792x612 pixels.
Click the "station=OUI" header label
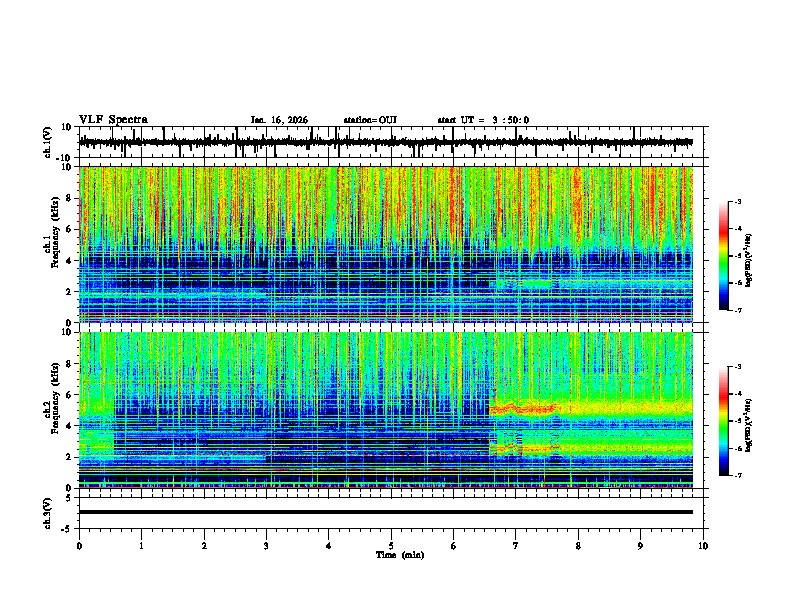(x=370, y=120)
